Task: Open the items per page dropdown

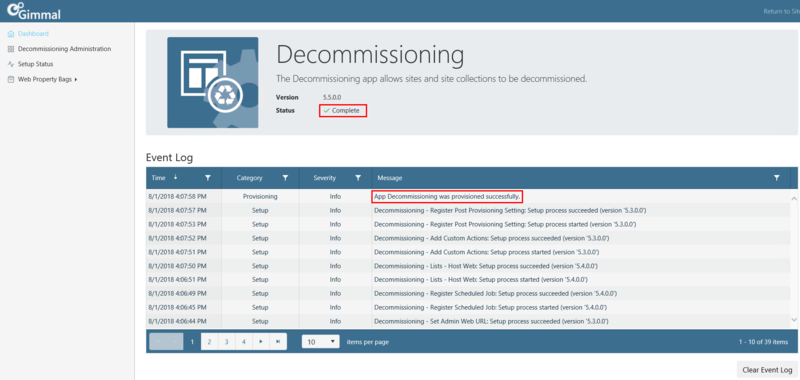Action: (x=320, y=342)
